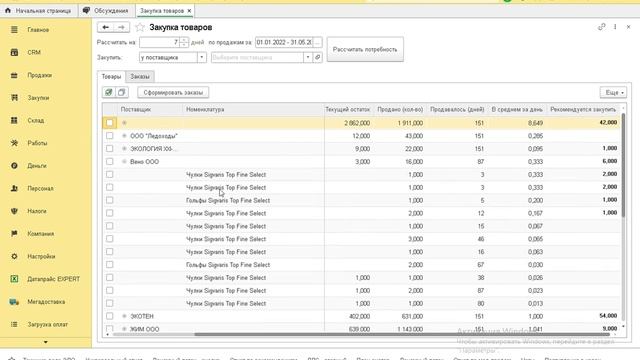This screenshot has width=640, height=360.
Task: Open the Закупить dropdown arrow
Action: point(202,58)
